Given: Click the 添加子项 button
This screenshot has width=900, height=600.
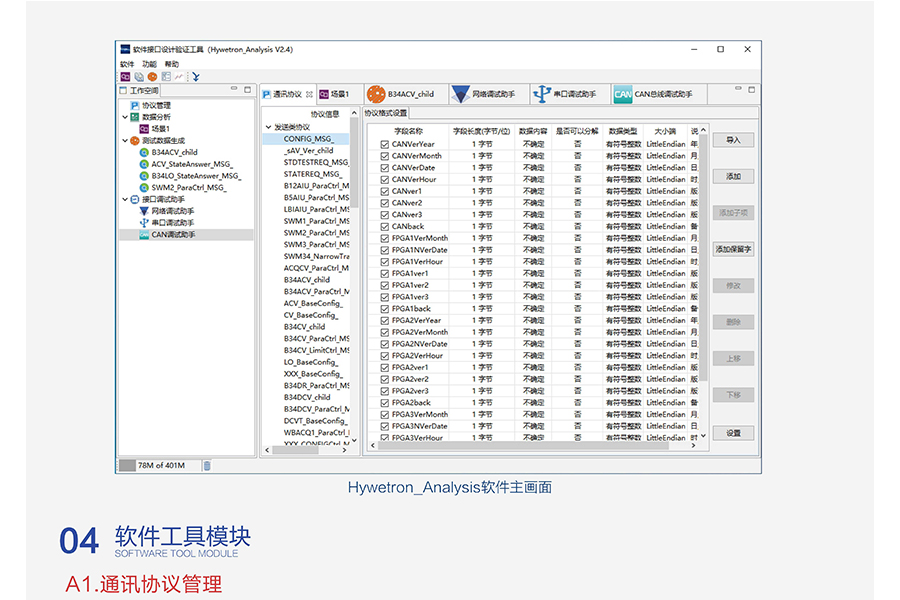Looking at the screenshot, I should 733,213.
